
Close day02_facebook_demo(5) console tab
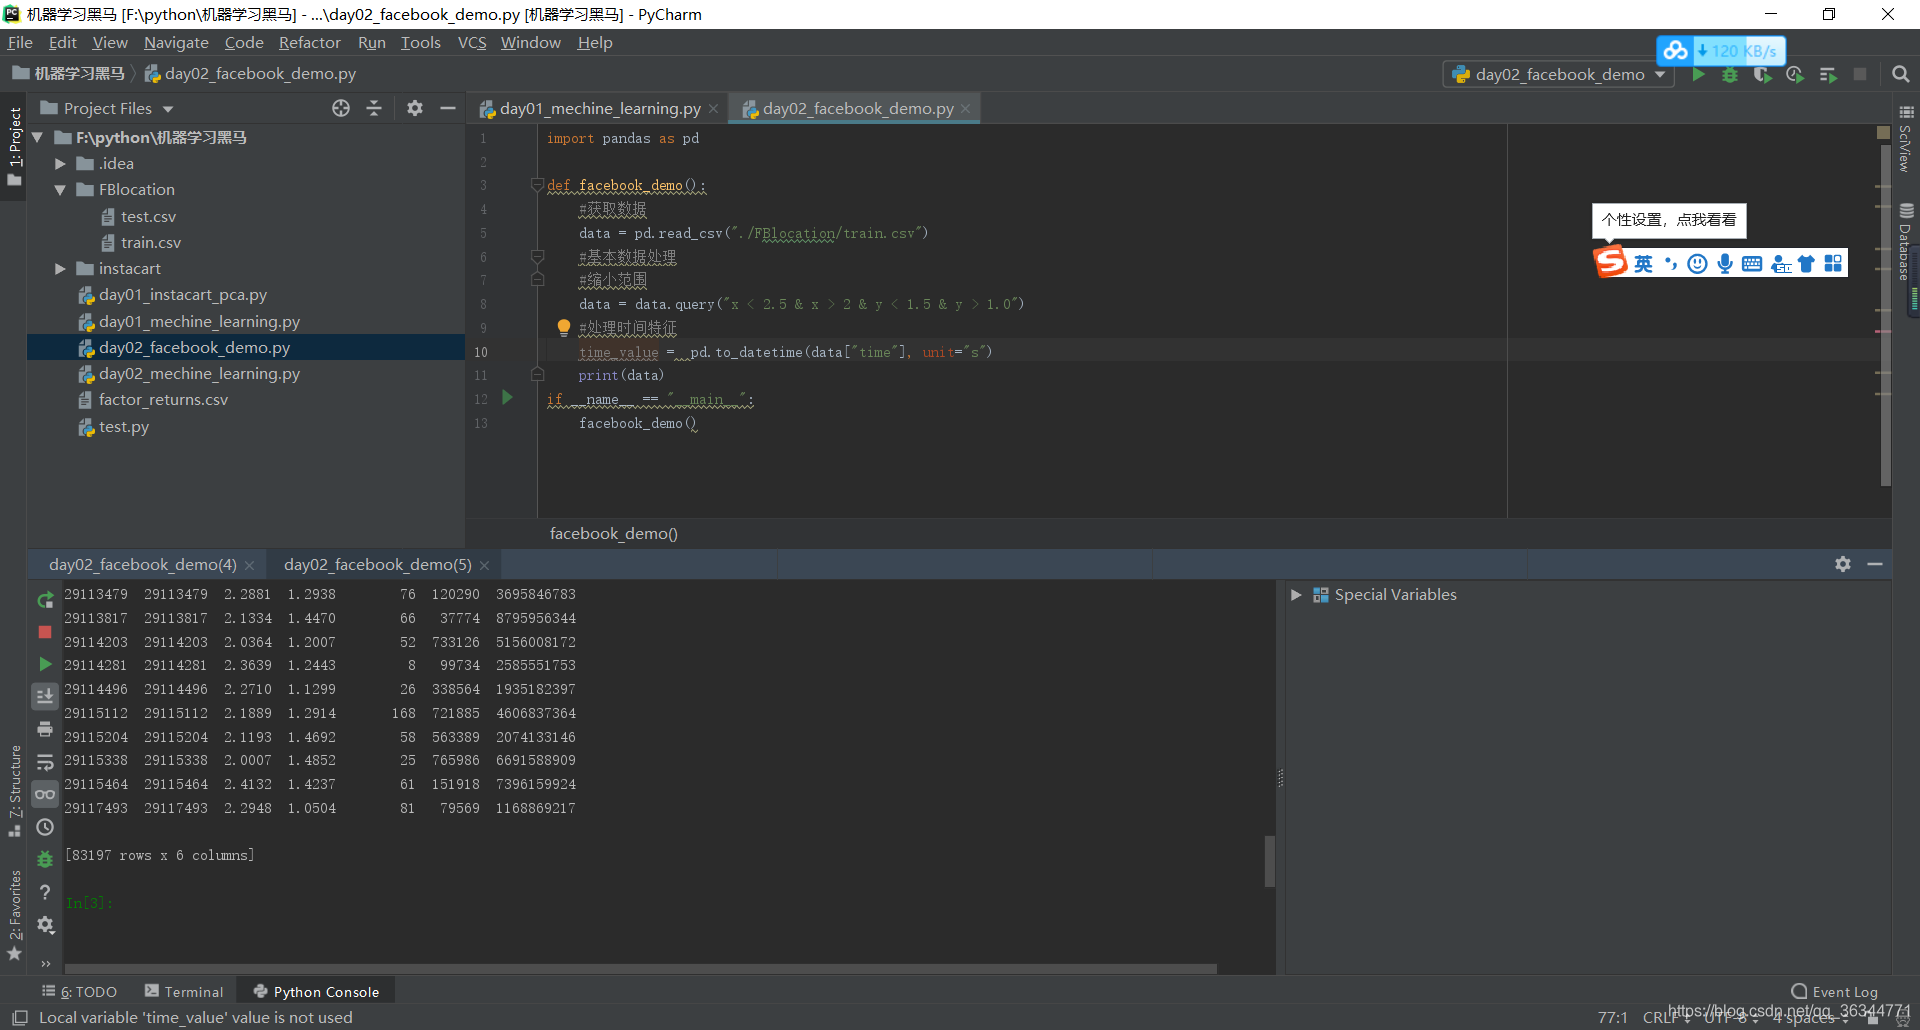point(484,565)
